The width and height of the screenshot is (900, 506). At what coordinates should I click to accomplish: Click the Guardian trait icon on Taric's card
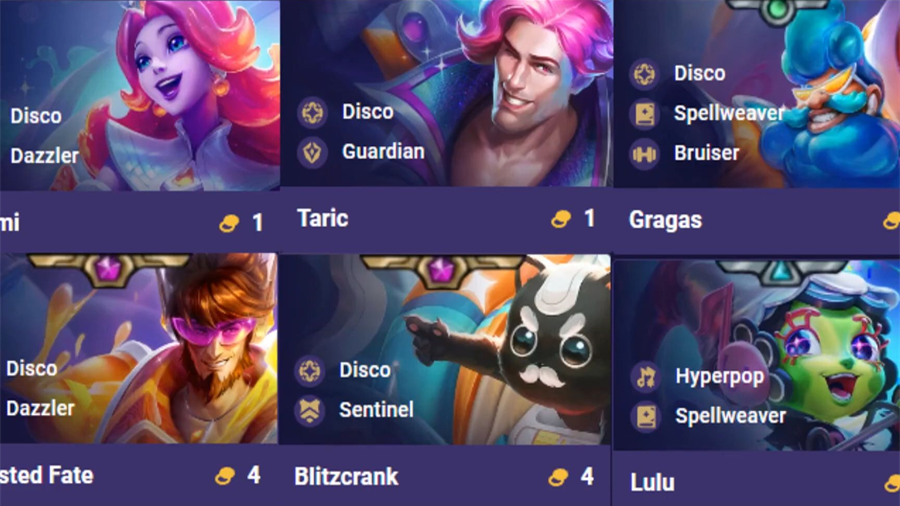[312, 152]
